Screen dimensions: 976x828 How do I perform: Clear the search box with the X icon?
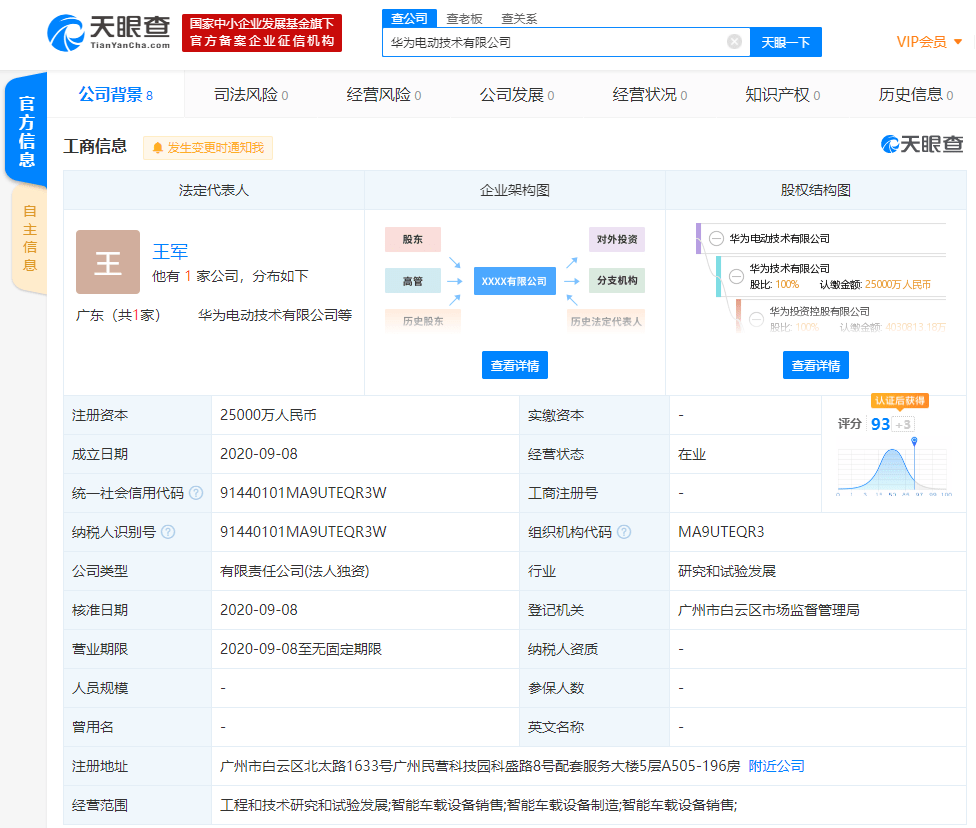tap(734, 42)
